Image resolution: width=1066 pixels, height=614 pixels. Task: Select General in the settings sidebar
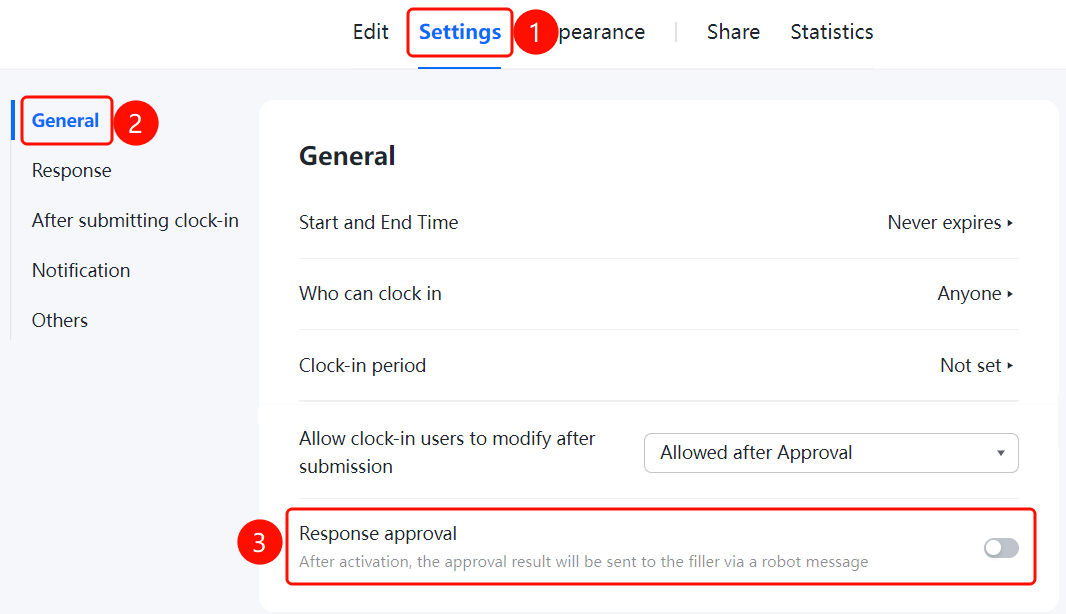pos(65,120)
